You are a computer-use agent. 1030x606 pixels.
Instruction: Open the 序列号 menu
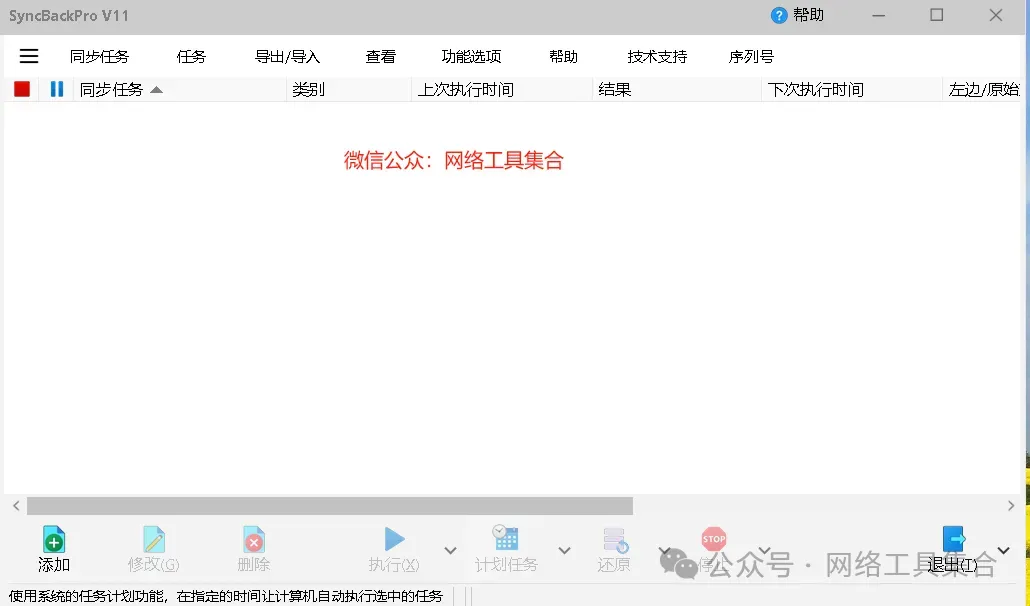pos(751,56)
